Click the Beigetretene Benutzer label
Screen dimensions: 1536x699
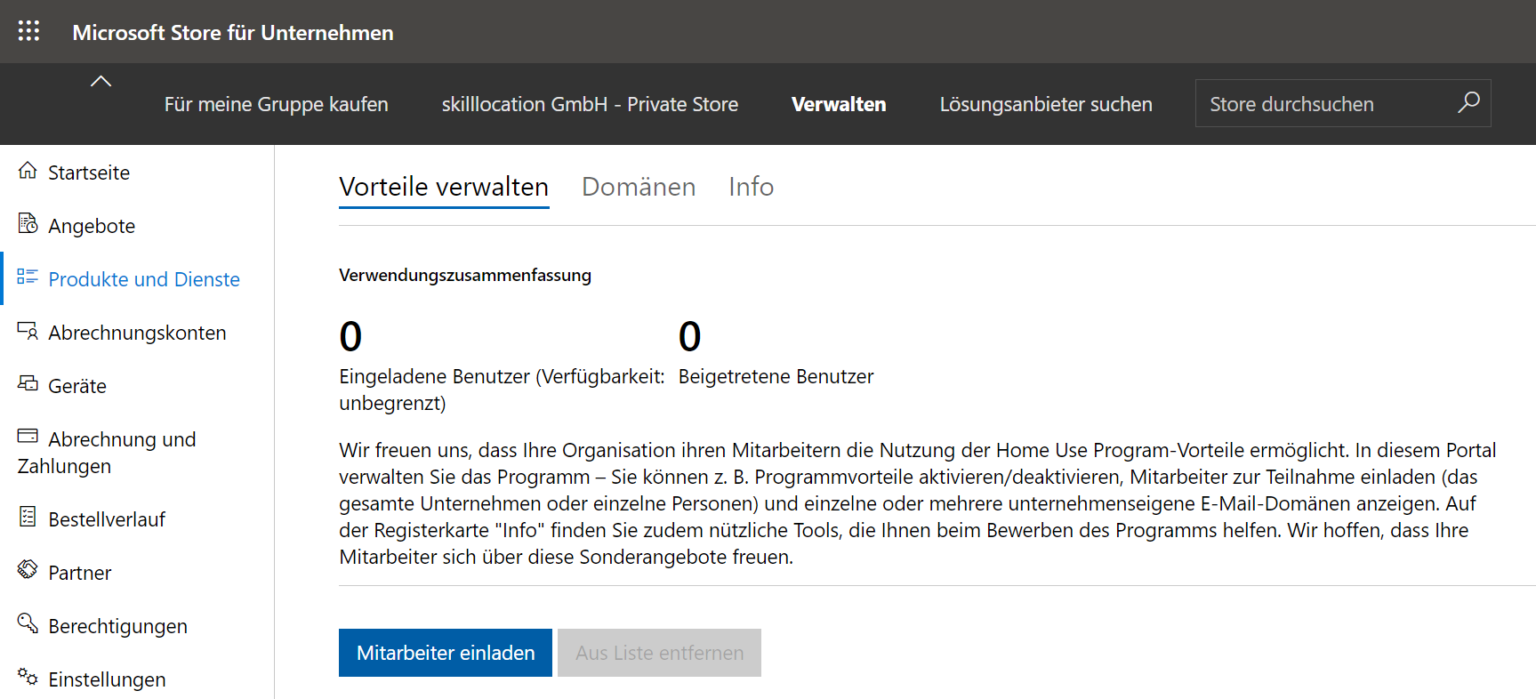point(776,377)
